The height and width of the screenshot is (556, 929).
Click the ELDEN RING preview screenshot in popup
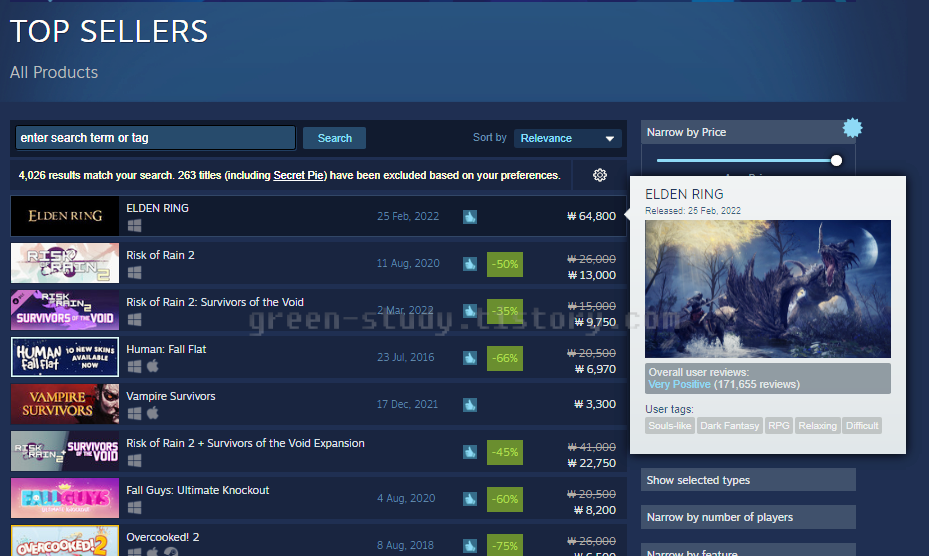point(767,289)
